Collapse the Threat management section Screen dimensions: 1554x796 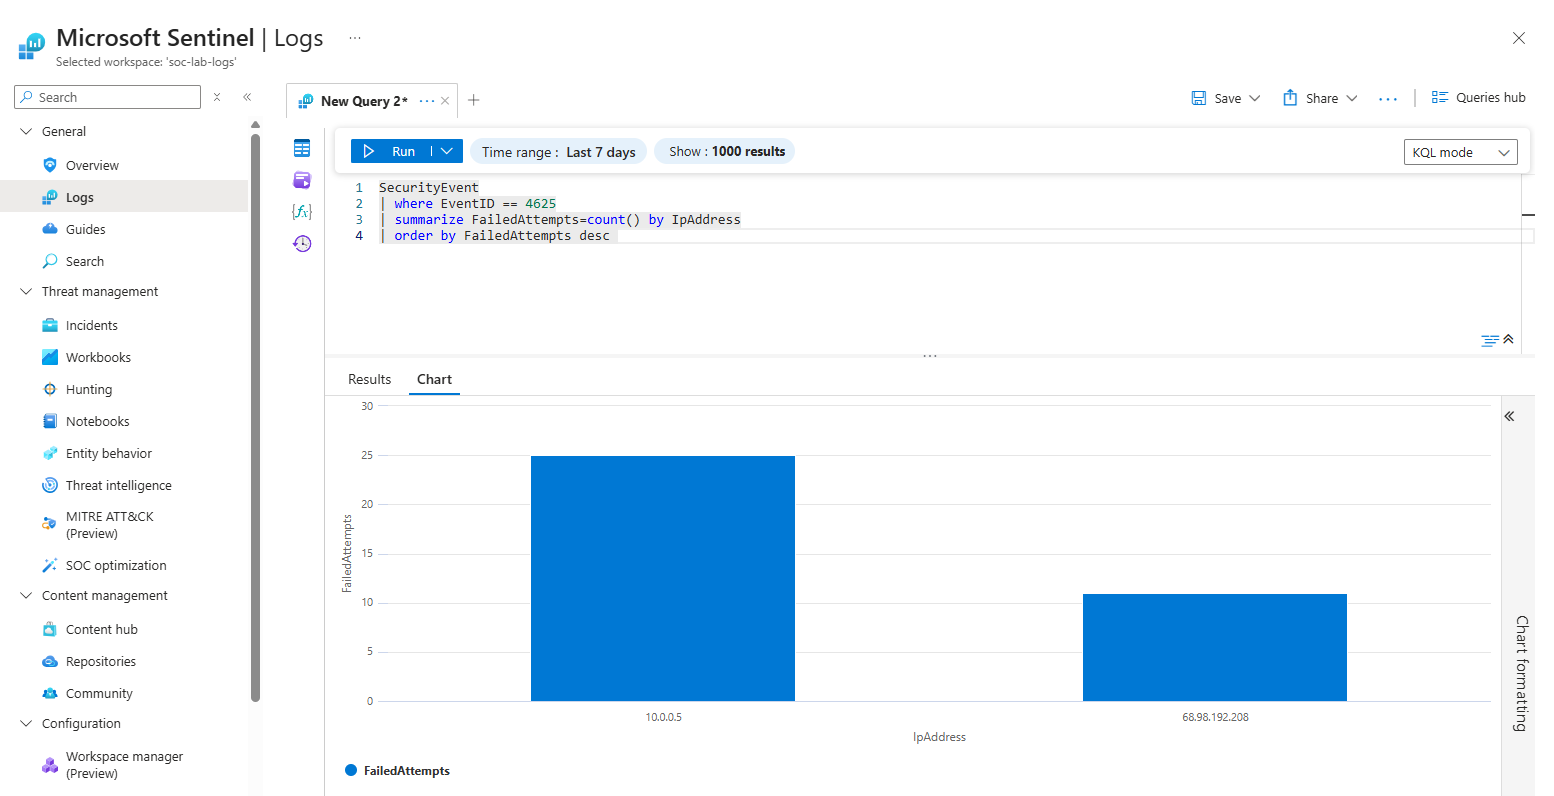pyautogui.click(x=26, y=291)
